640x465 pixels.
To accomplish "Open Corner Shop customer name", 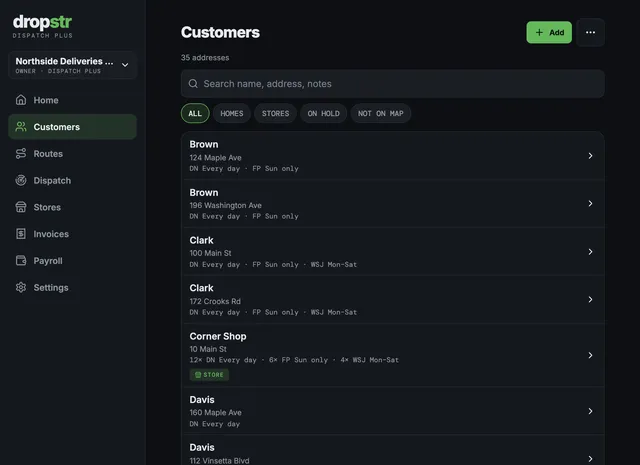I will (218, 336).
